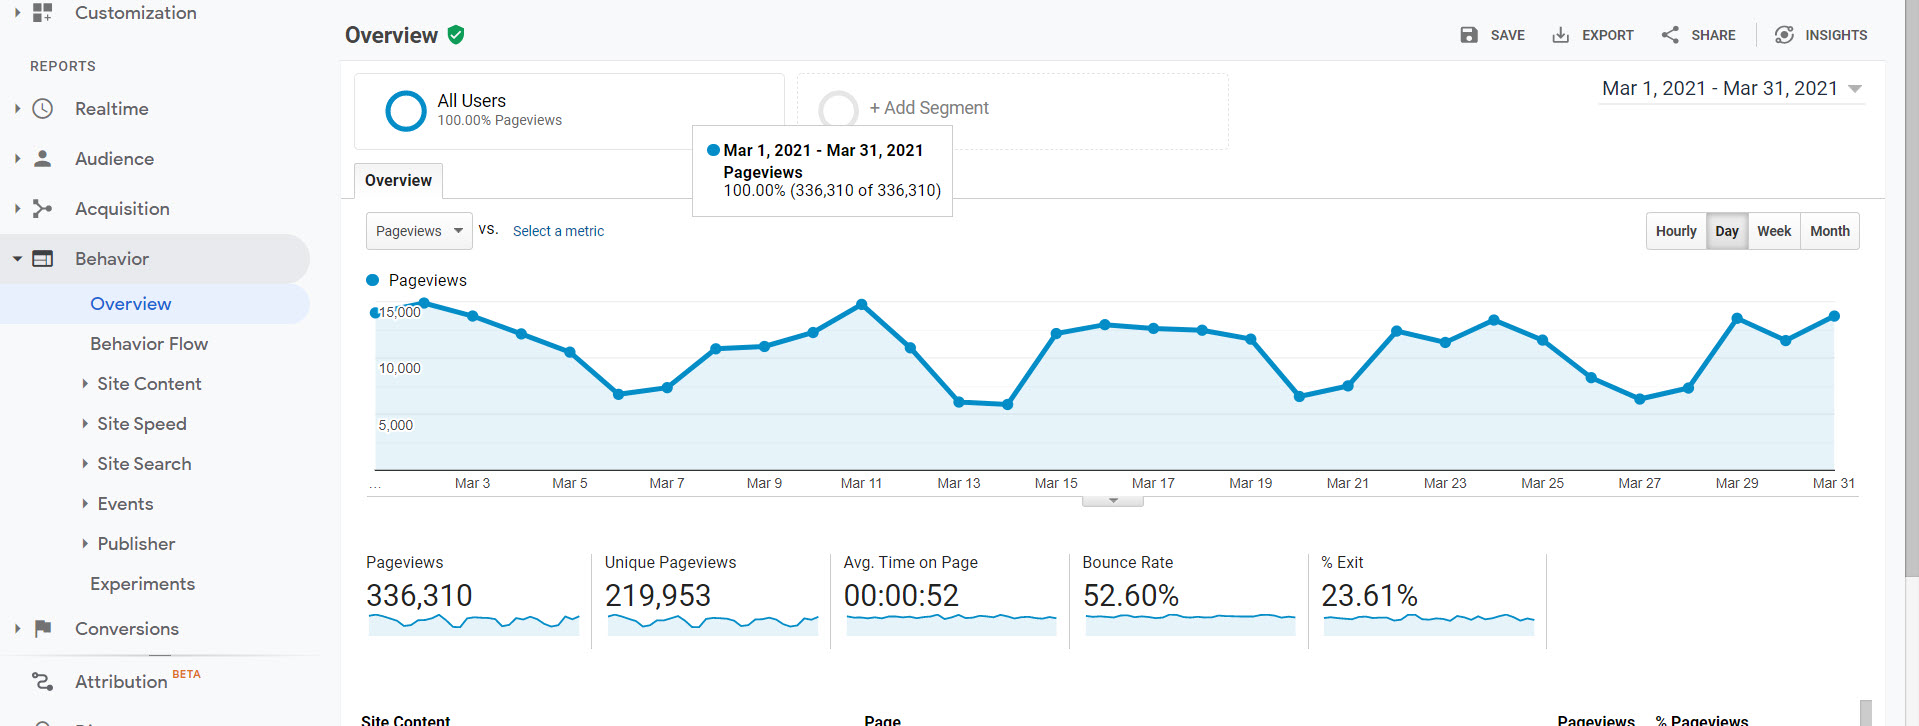Click the Export download icon
The image size is (1919, 726).
tap(1560, 35)
